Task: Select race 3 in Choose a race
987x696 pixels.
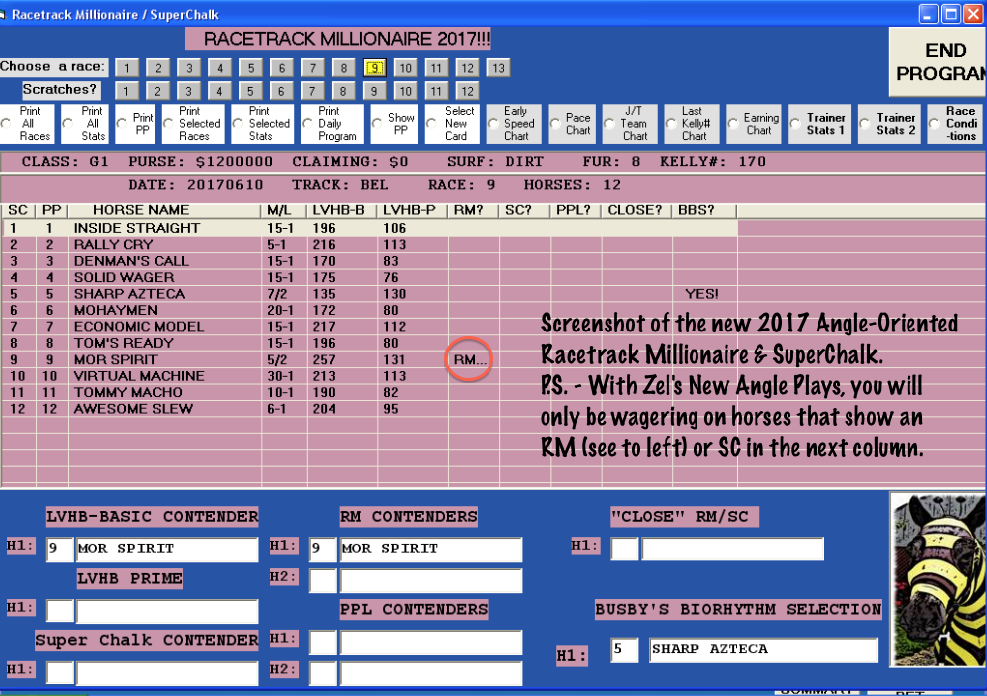Action: (189, 68)
